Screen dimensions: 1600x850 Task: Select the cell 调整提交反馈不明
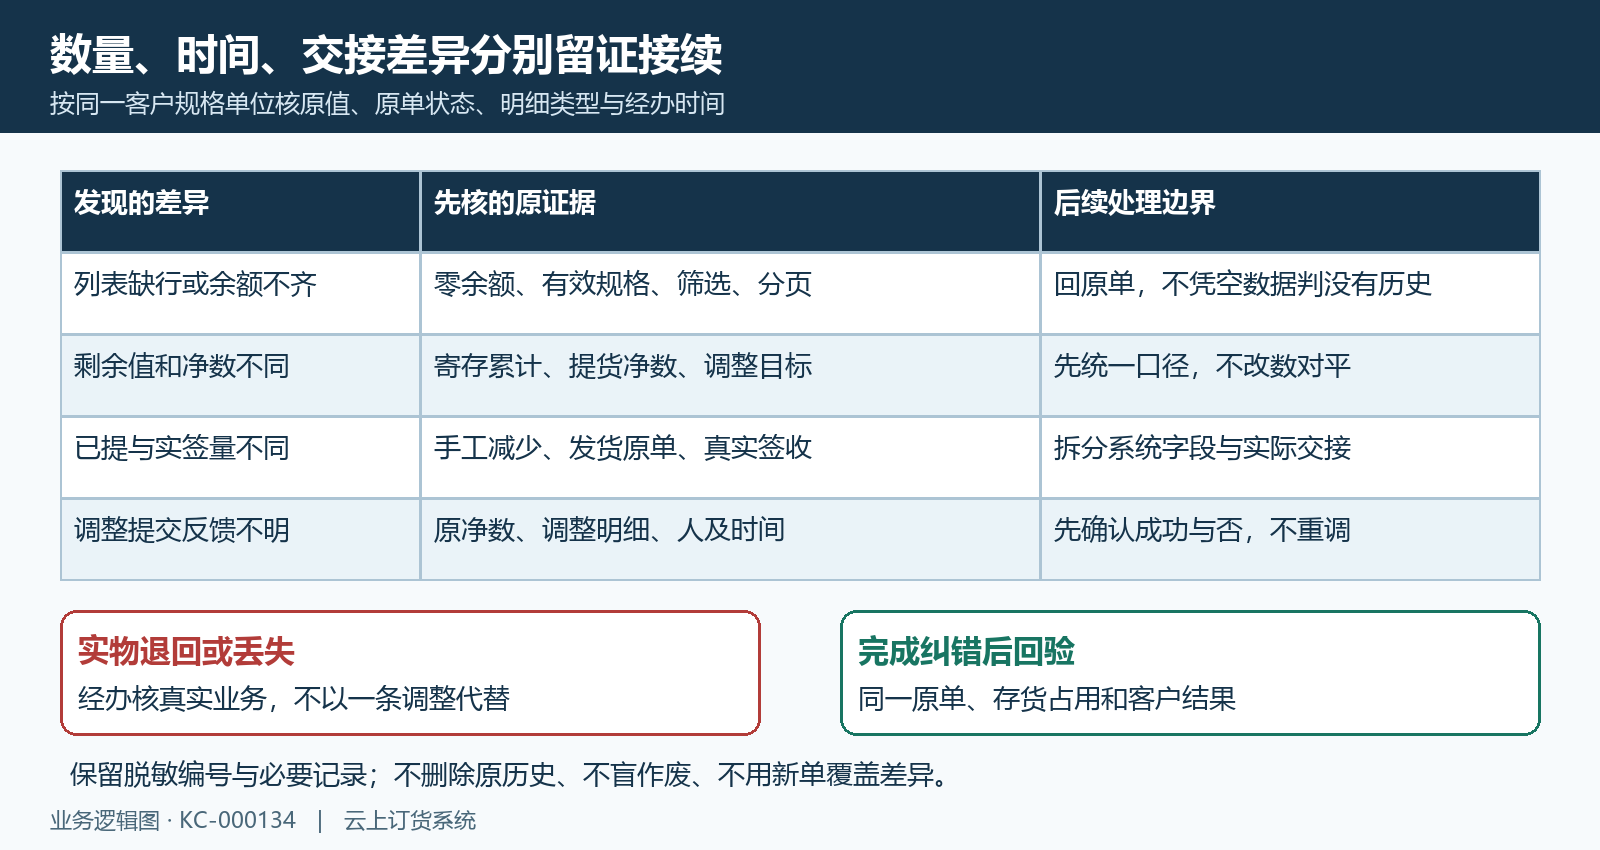click(240, 539)
